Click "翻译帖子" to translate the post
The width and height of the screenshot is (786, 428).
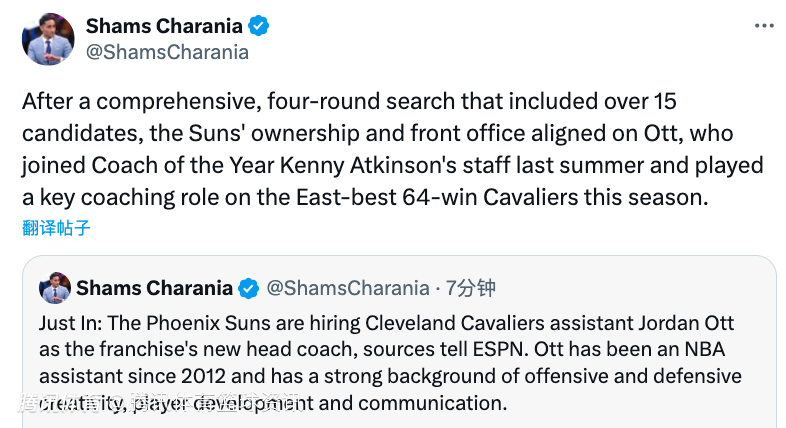[56, 228]
